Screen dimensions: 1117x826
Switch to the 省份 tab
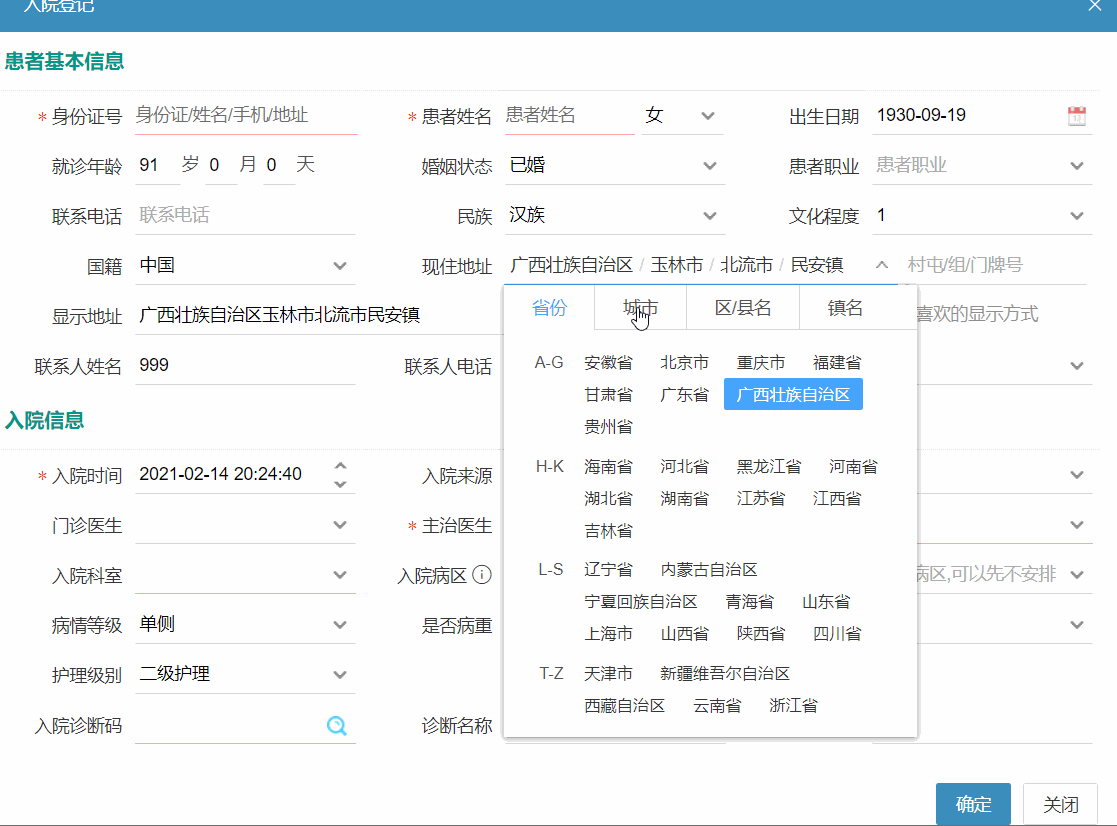549,308
